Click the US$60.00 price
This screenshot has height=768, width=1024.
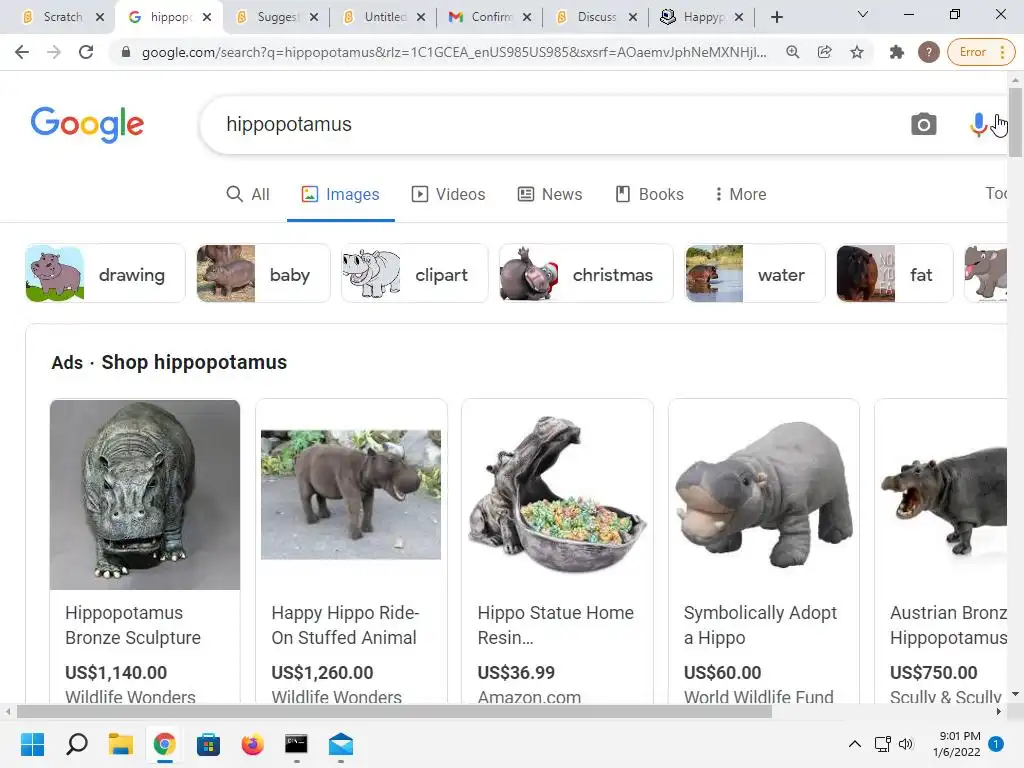pyautogui.click(x=722, y=673)
